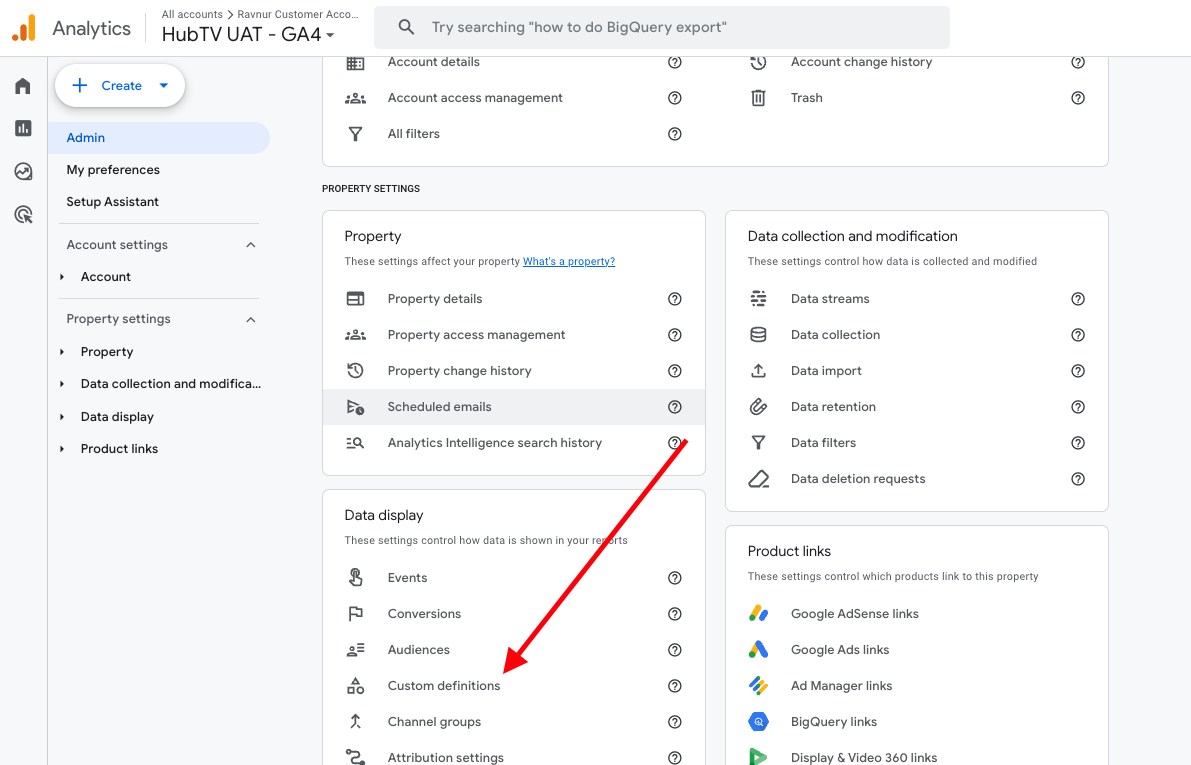The width and height of the screenshot is (1191, 765).
Task: Click the Conversions flag icon
Action: pyautogui.click(x=355, y=614)
